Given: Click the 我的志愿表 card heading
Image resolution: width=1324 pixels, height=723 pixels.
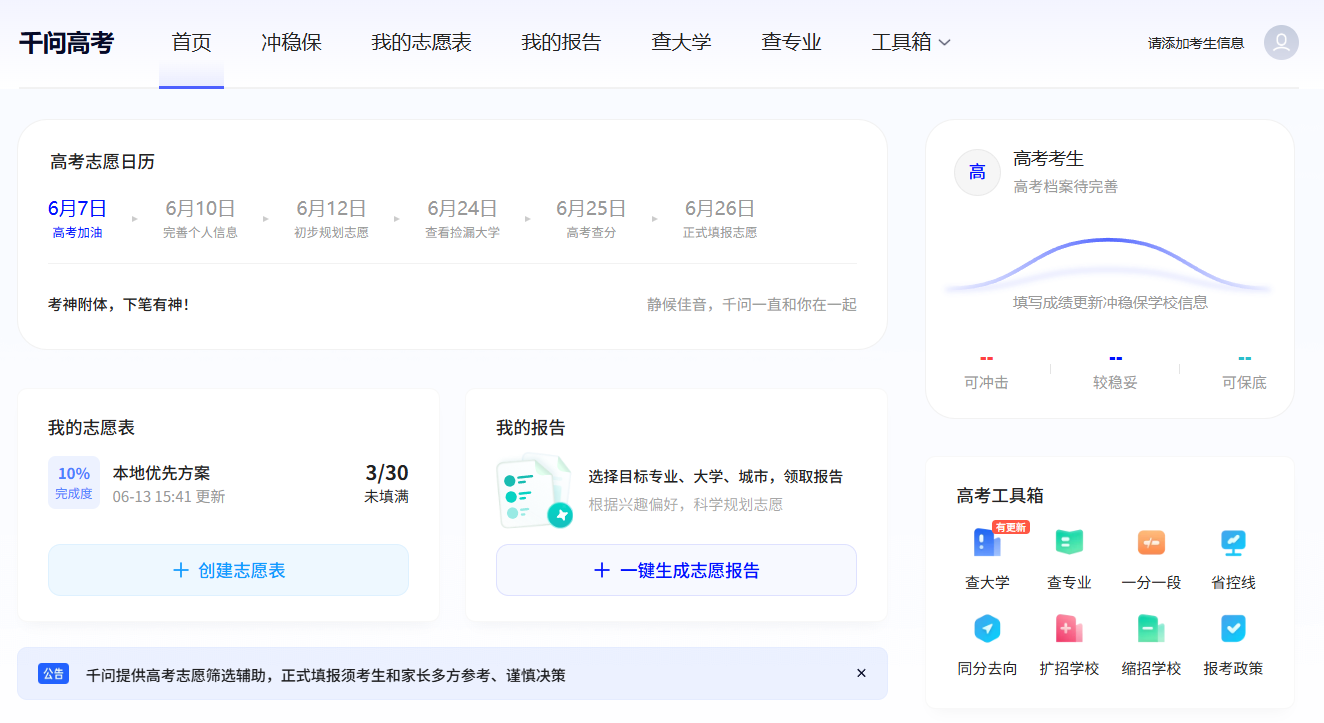Looking at the screenshot, I should [91, 428].
